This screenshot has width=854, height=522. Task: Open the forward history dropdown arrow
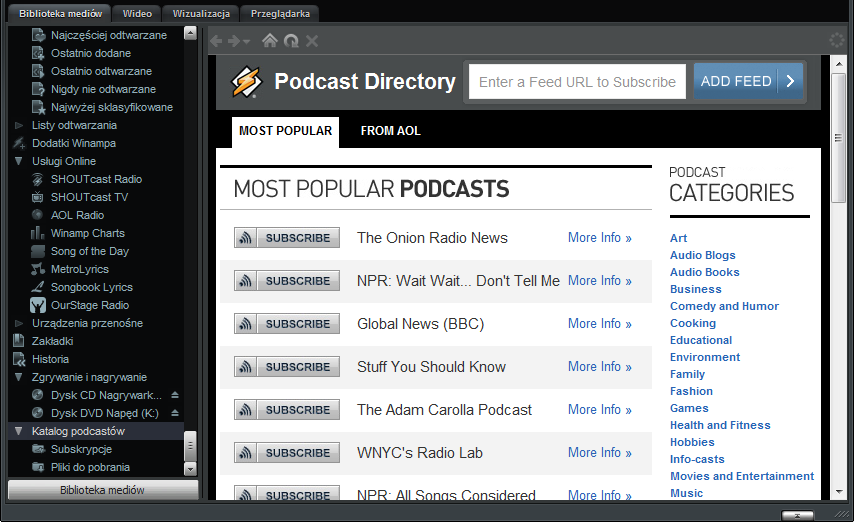pyautogui.click(x=246, y=41)
